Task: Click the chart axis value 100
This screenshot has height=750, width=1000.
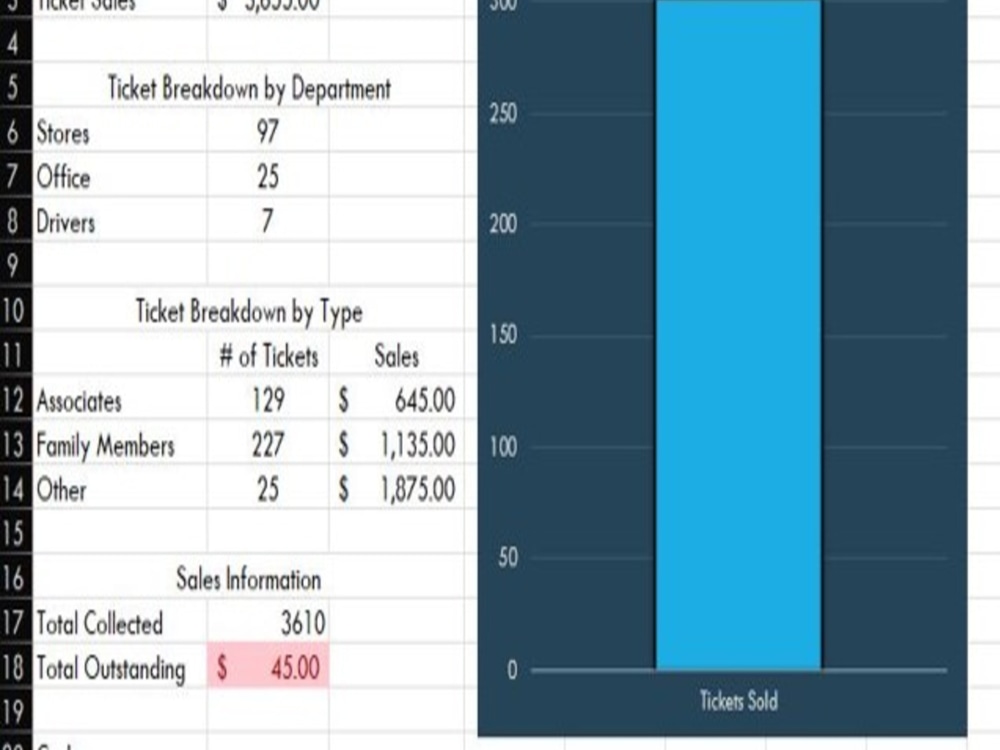Action: click(503, 446)
